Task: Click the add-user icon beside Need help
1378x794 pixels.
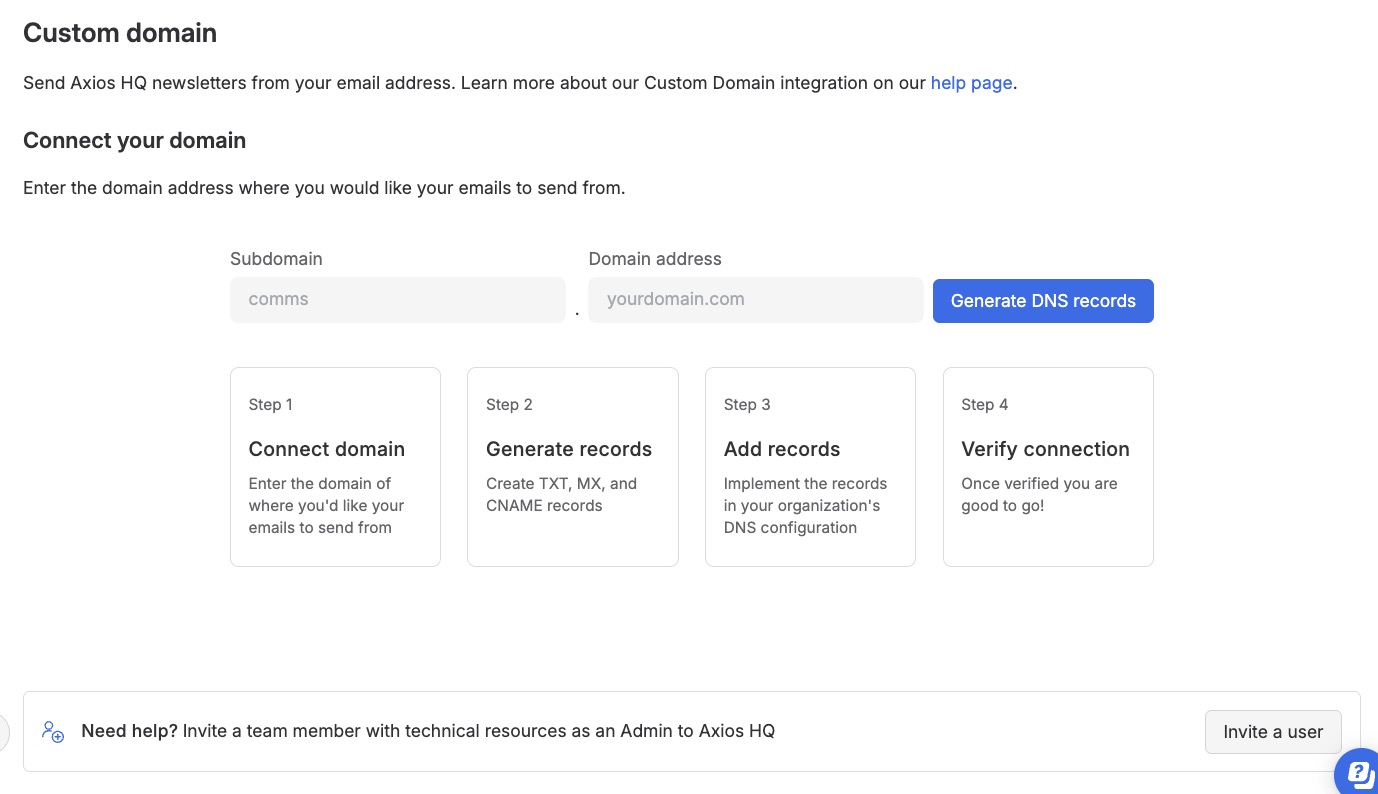Action: pos(53,731)
